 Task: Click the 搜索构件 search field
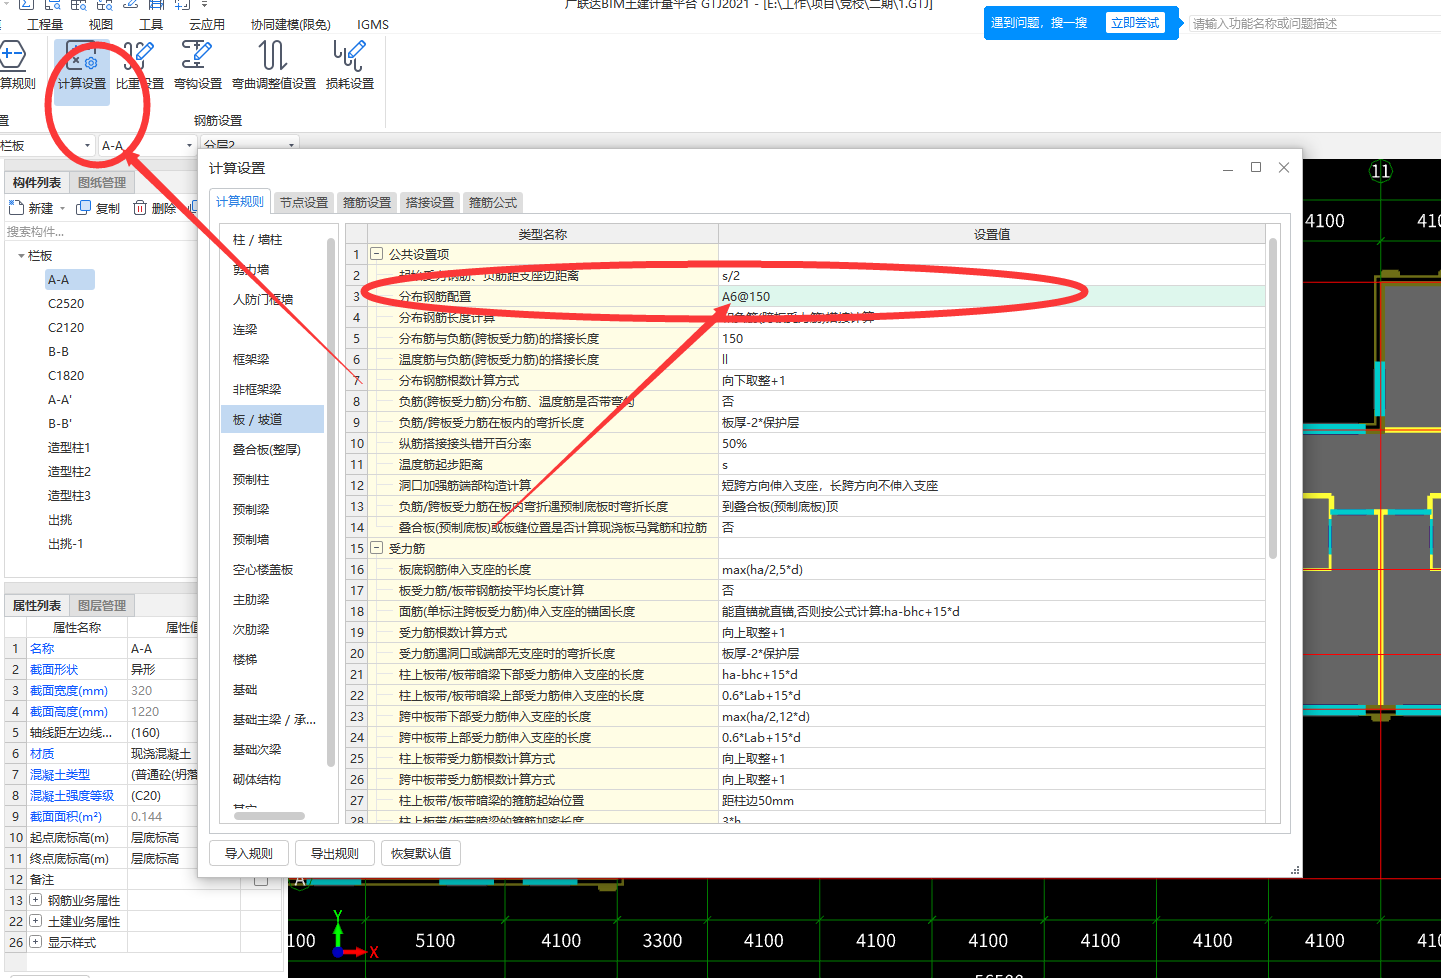100,231
